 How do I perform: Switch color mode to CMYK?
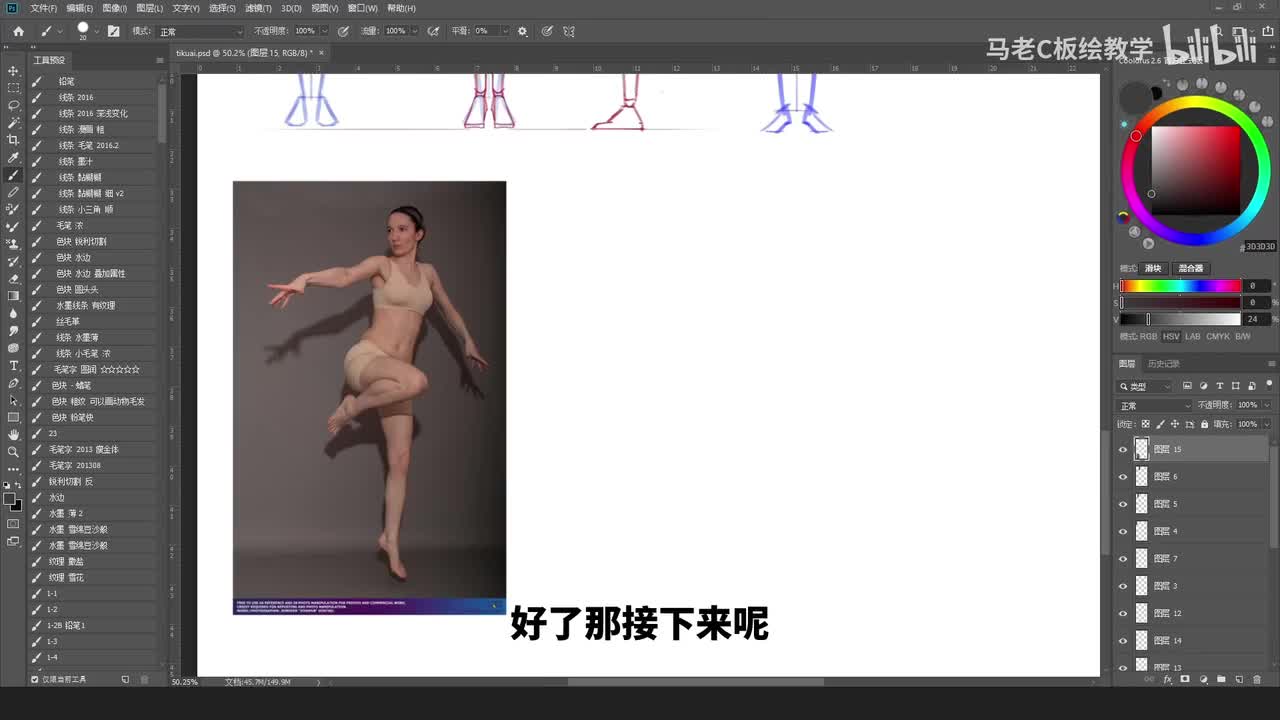pyautogui.click(x=1218, y=336)
